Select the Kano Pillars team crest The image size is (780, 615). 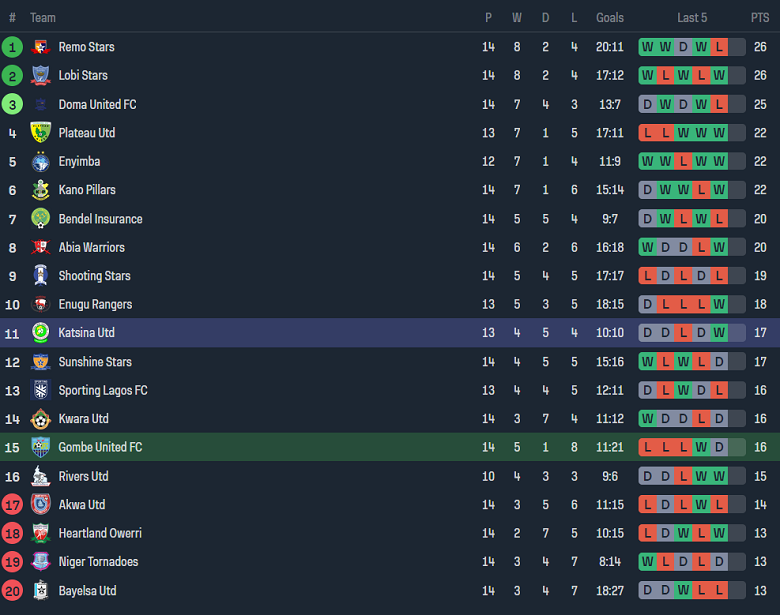(41, 190)
